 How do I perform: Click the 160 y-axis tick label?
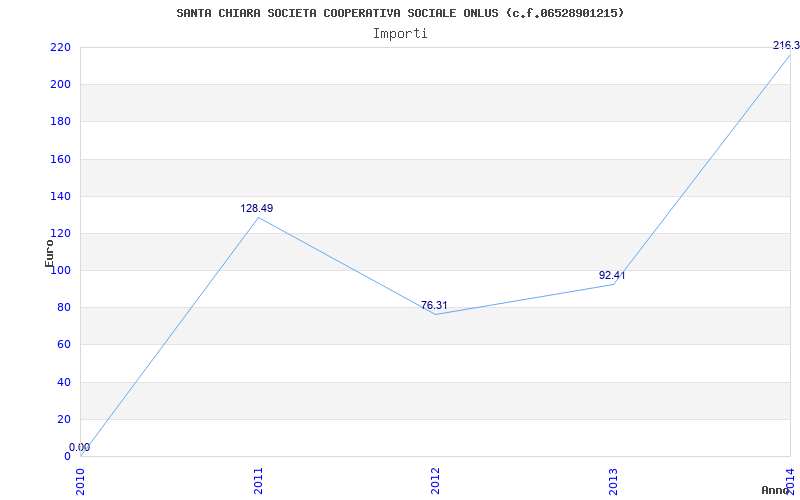click(60, 159)
